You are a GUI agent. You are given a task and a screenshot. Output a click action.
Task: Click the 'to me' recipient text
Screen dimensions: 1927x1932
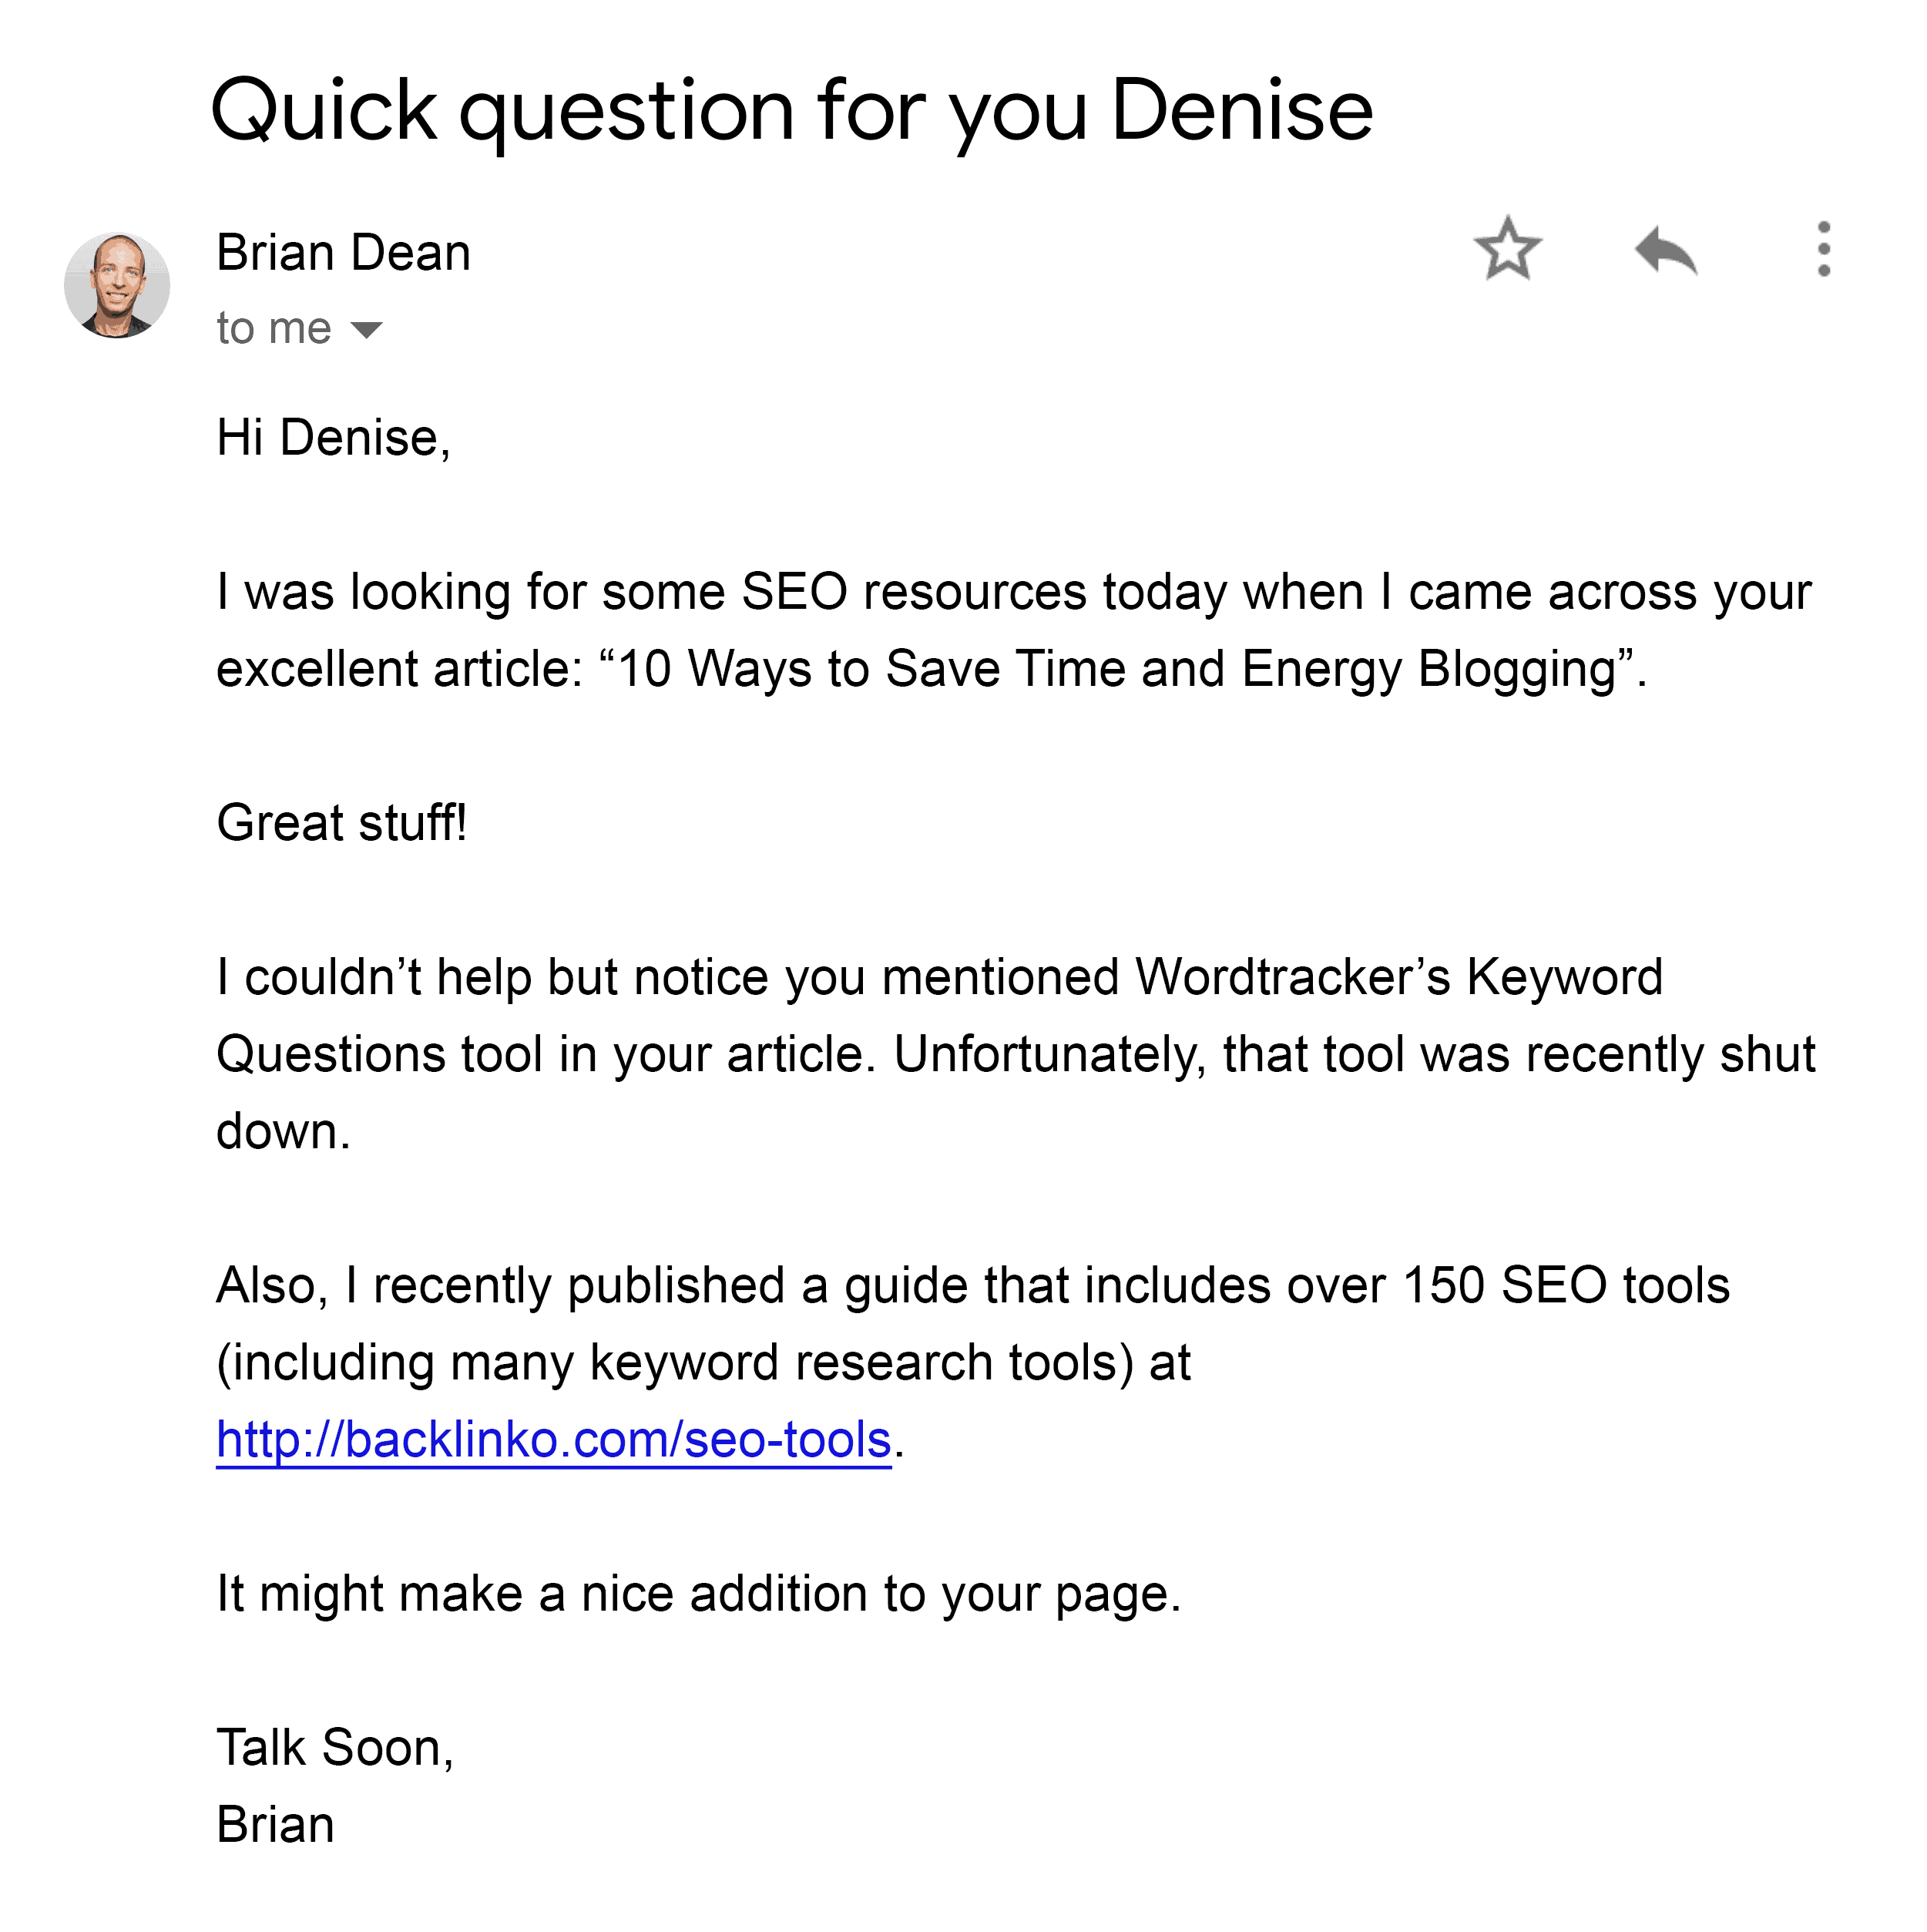point(273,328)
